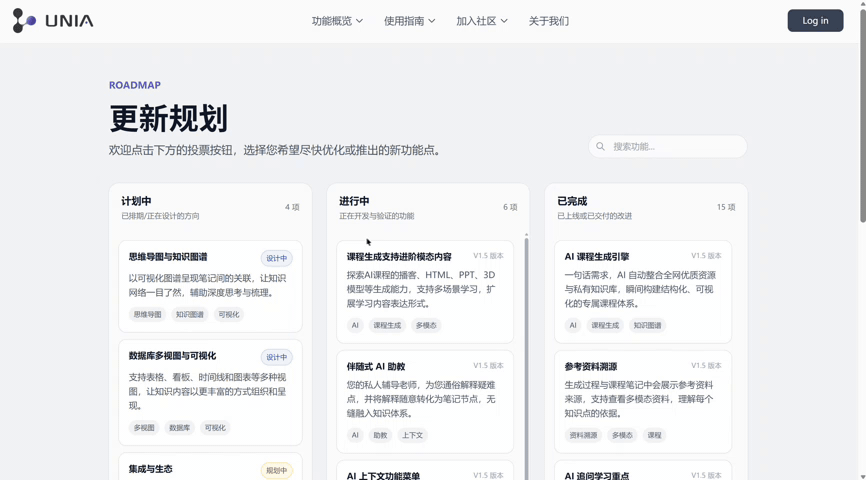Select the 上下文 tag
Screen dimensions: 866x480
[x=412, y=435]
